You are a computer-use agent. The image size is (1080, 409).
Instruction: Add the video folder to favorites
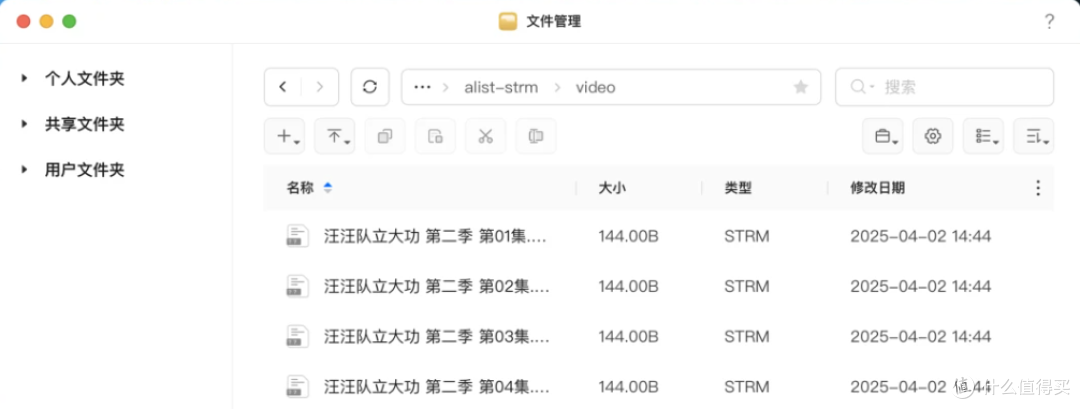pos(800,87)
